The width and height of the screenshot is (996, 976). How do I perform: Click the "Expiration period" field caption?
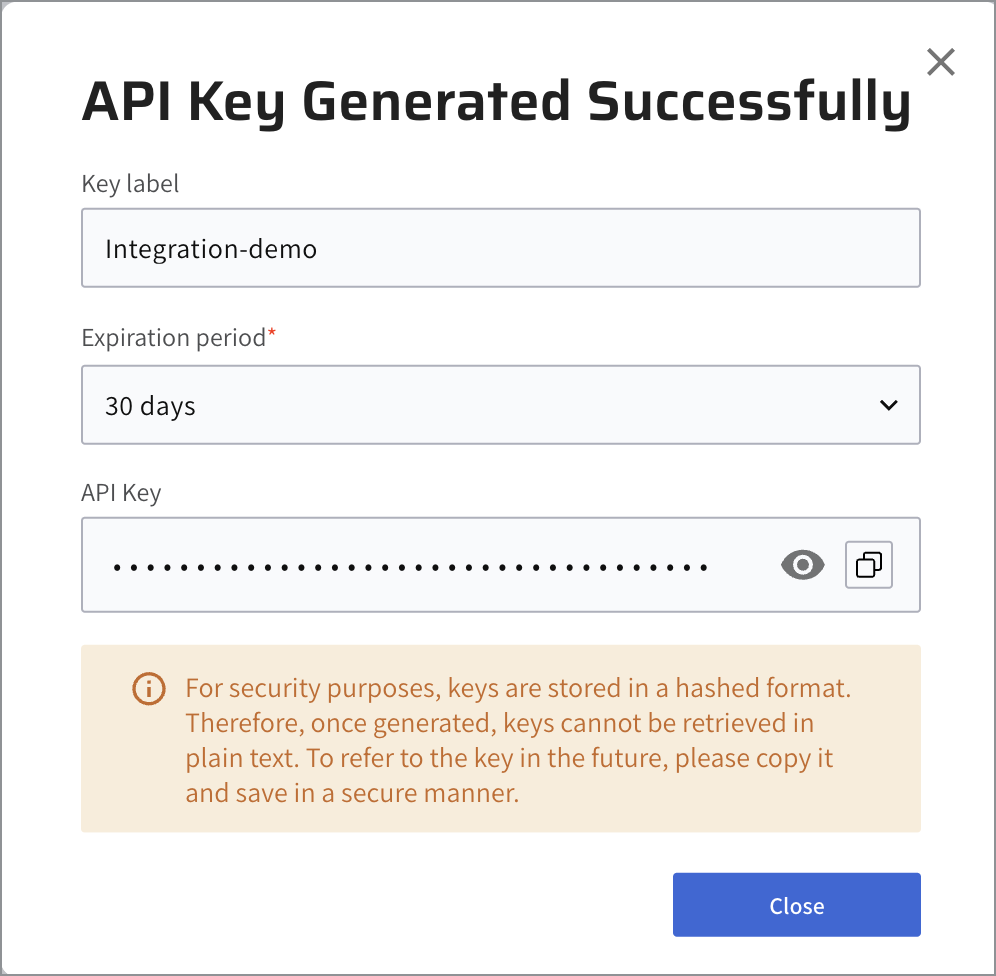coord(173,338)
